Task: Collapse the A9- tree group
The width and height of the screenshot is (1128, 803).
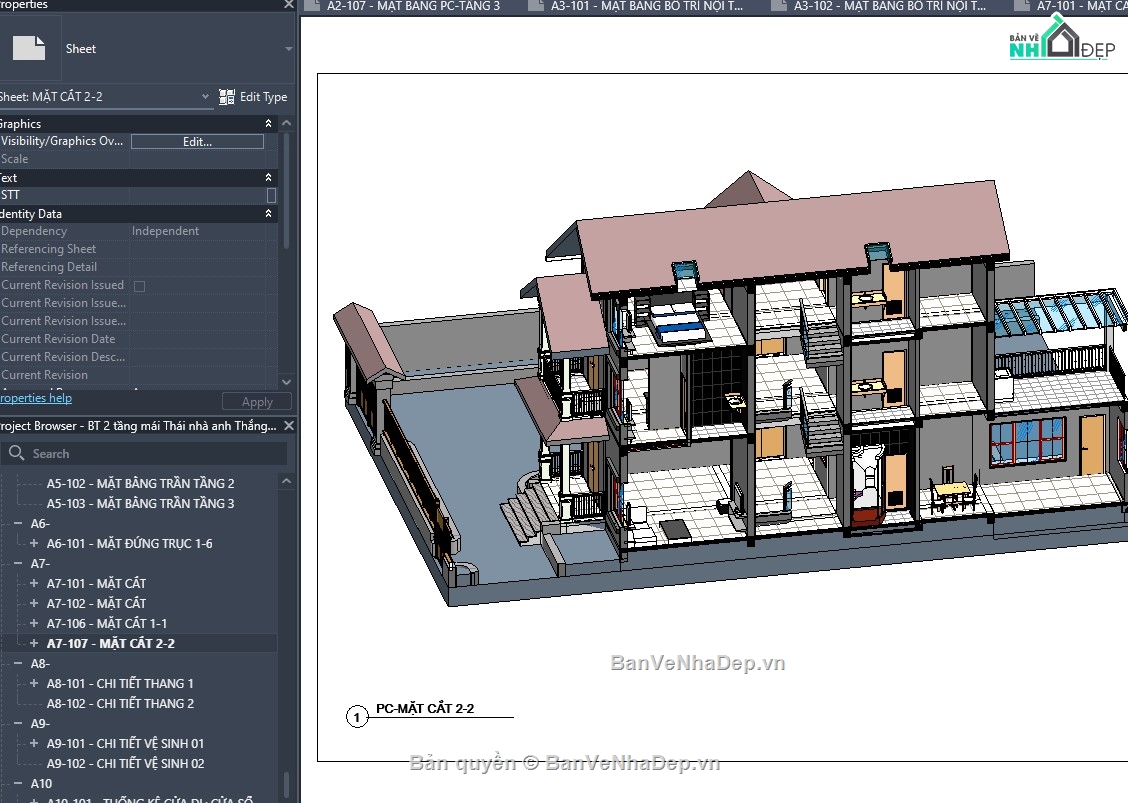Action: point(18,723)
